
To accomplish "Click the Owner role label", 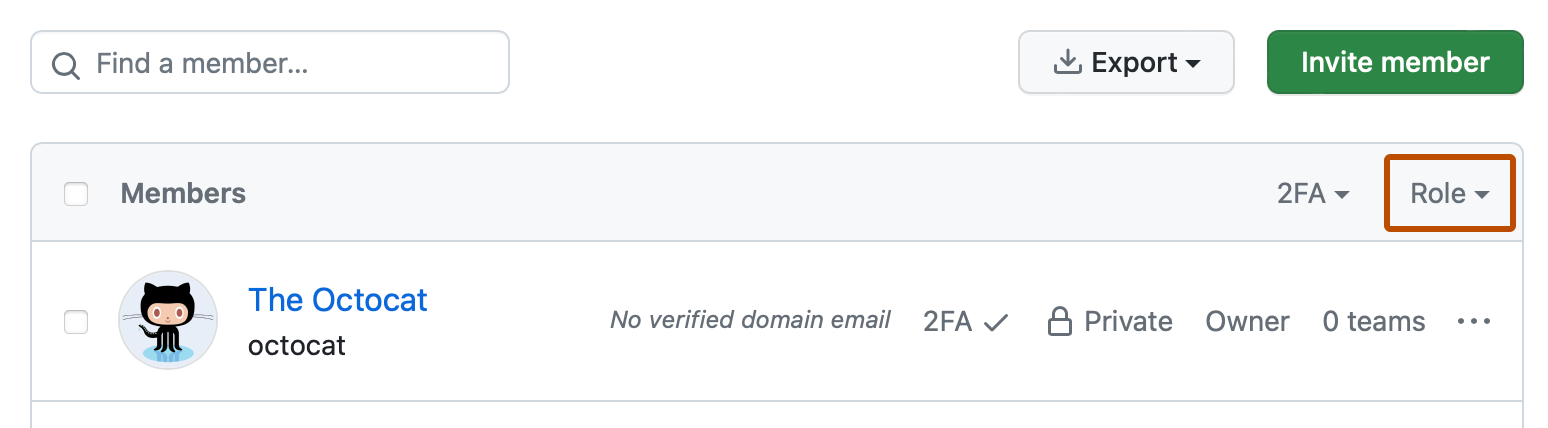I will point(1247,322).
